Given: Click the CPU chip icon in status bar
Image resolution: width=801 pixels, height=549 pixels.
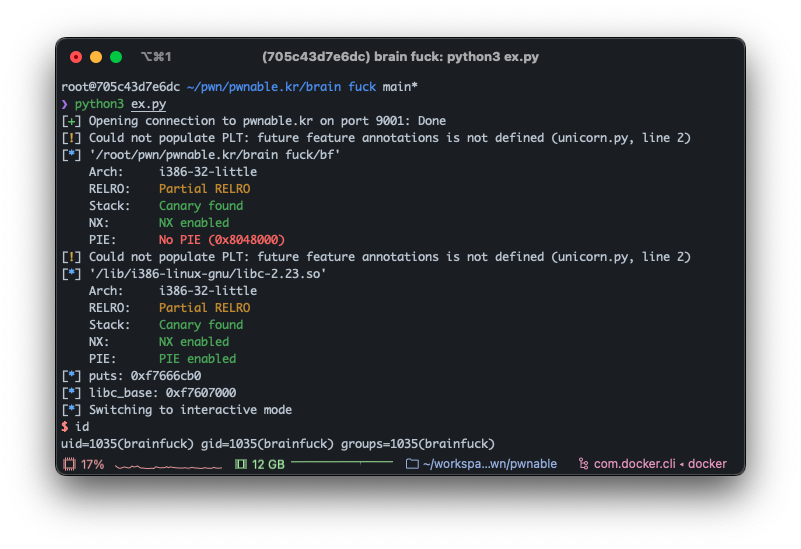Looking at the screenshot, I should pyautogui.click(x=69, y=464).
